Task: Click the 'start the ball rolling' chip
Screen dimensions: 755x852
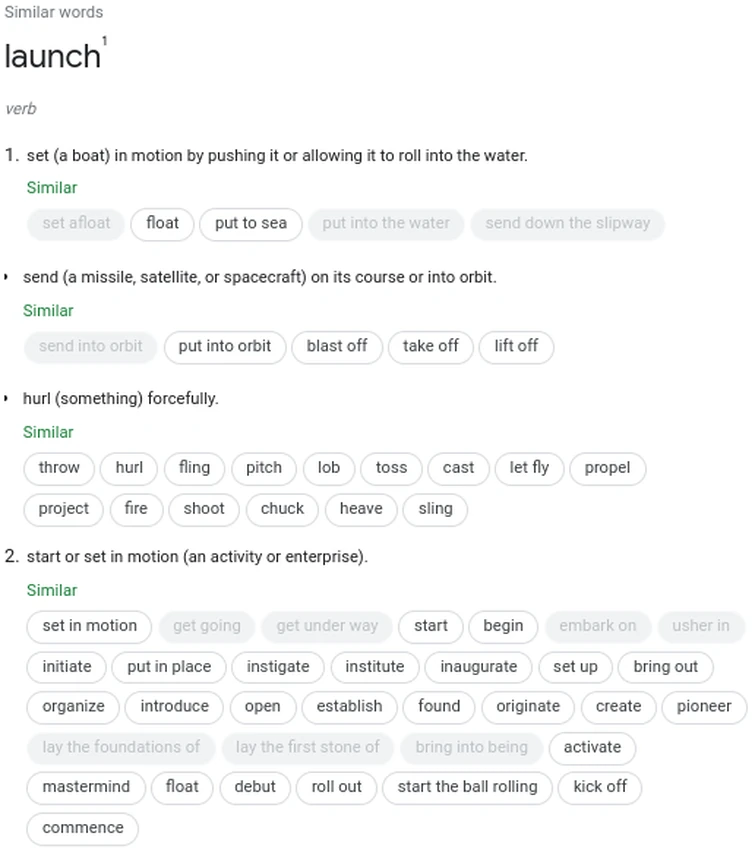Action: click(x=467, y=787)
